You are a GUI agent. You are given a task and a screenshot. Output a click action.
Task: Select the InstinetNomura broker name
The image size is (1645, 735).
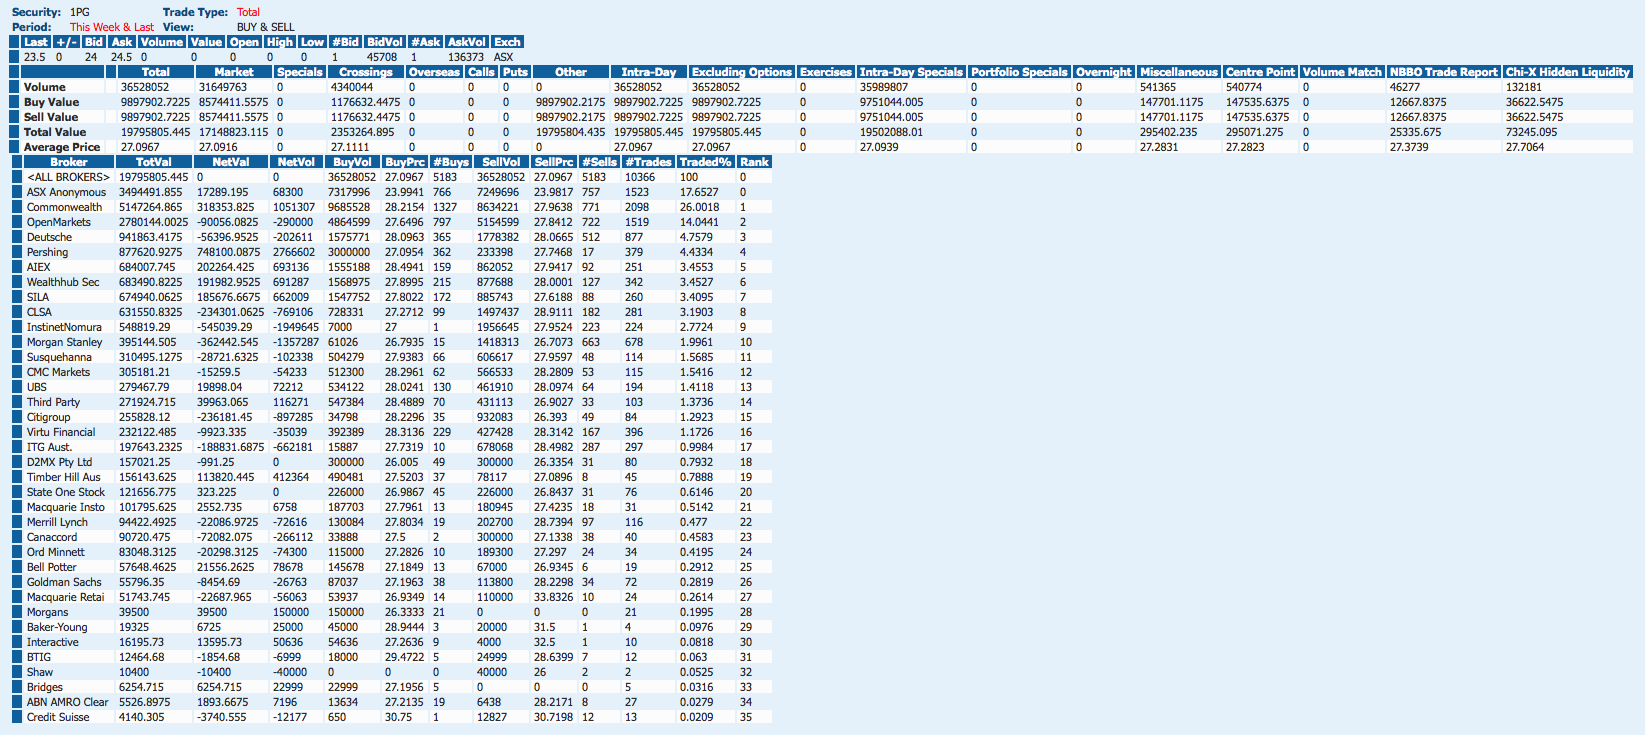64,327
